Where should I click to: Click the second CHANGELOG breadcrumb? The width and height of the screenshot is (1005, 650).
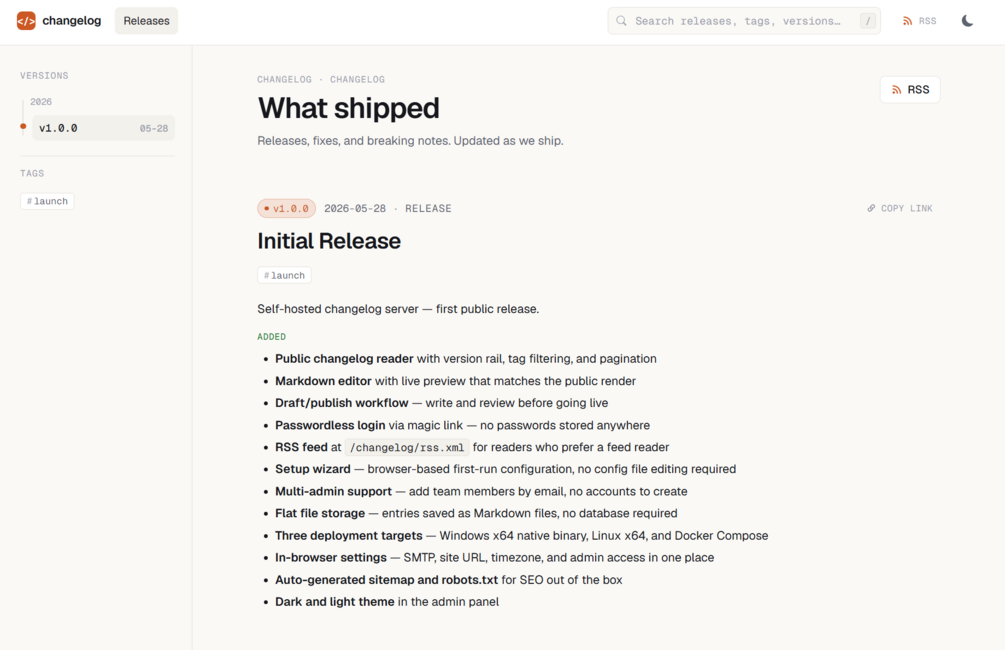point(357,79)
